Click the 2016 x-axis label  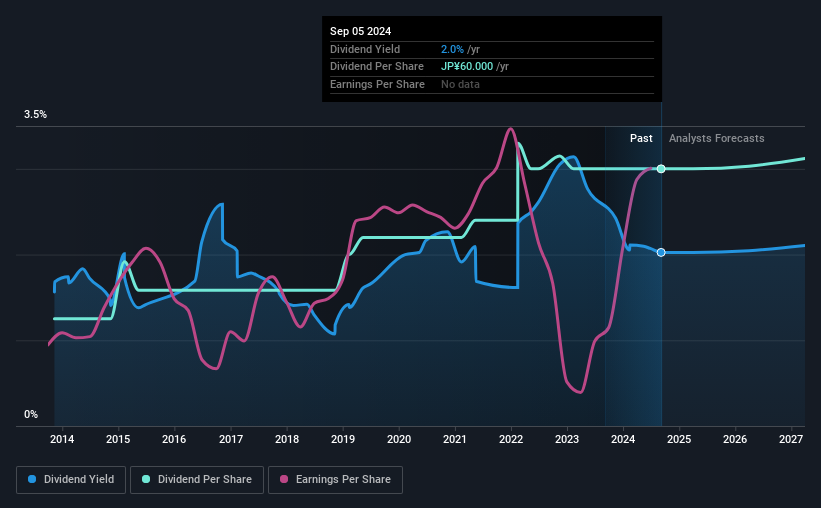(x=174, y=439)
